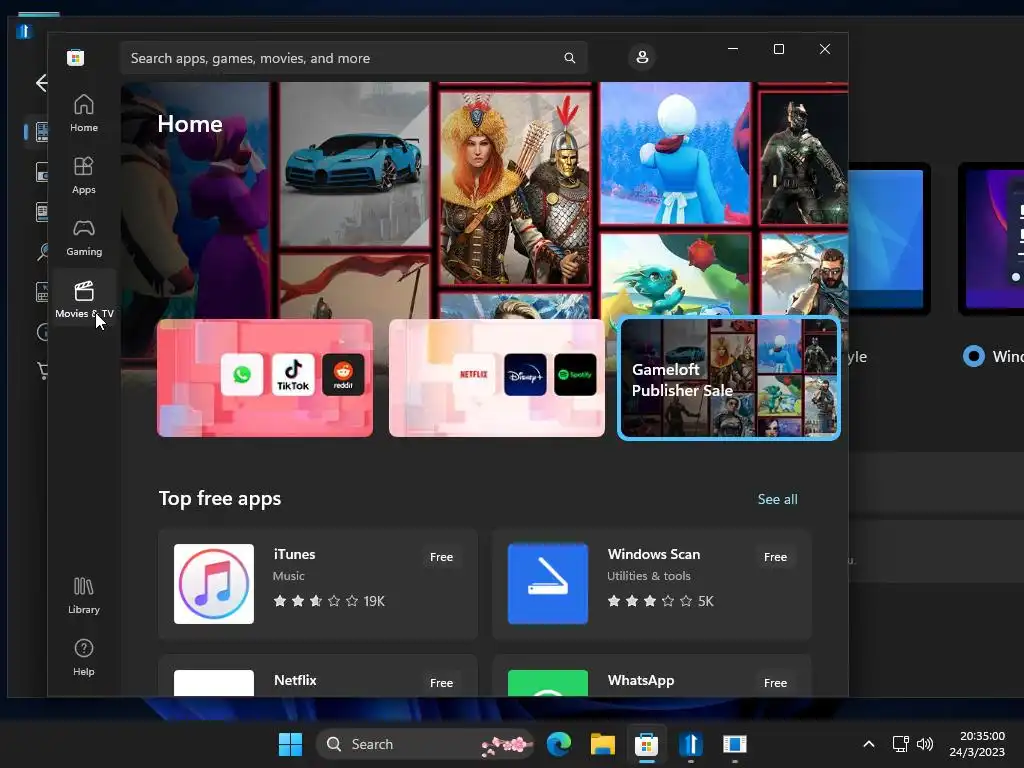Open the user account profile icon
Image resolution: width=1024 pixels, height=768 pixels.
click(642, 57)
